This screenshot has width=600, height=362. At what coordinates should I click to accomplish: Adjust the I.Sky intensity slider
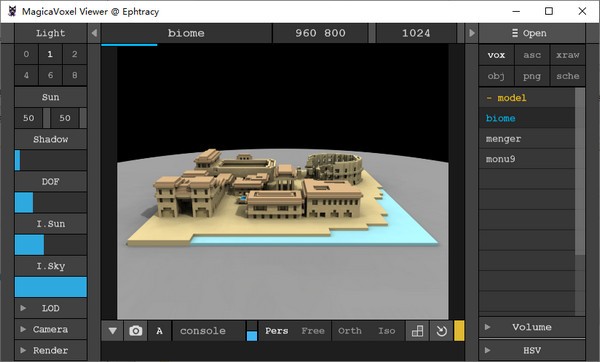click(51, 287)
